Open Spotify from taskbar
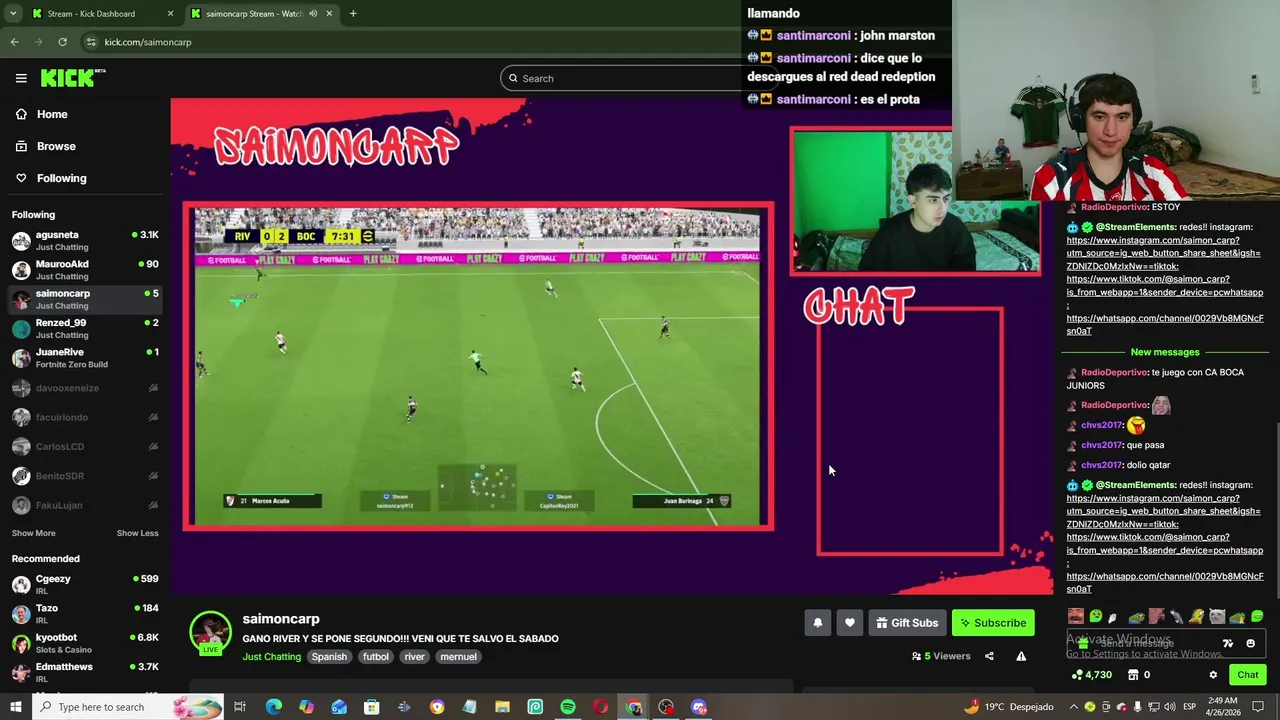This screenshot has width=1280, height=720. coord(568,707)
